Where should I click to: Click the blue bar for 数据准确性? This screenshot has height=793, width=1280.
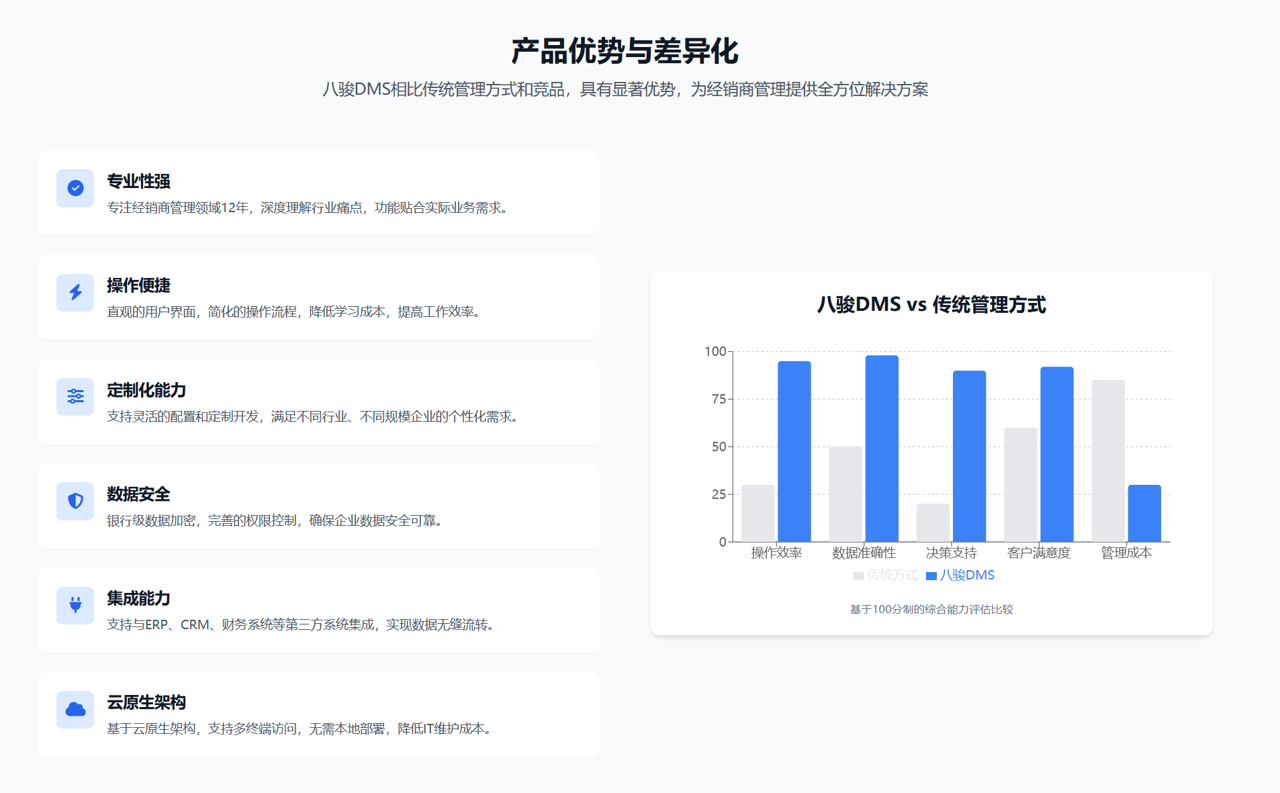(x=882, y=448)
